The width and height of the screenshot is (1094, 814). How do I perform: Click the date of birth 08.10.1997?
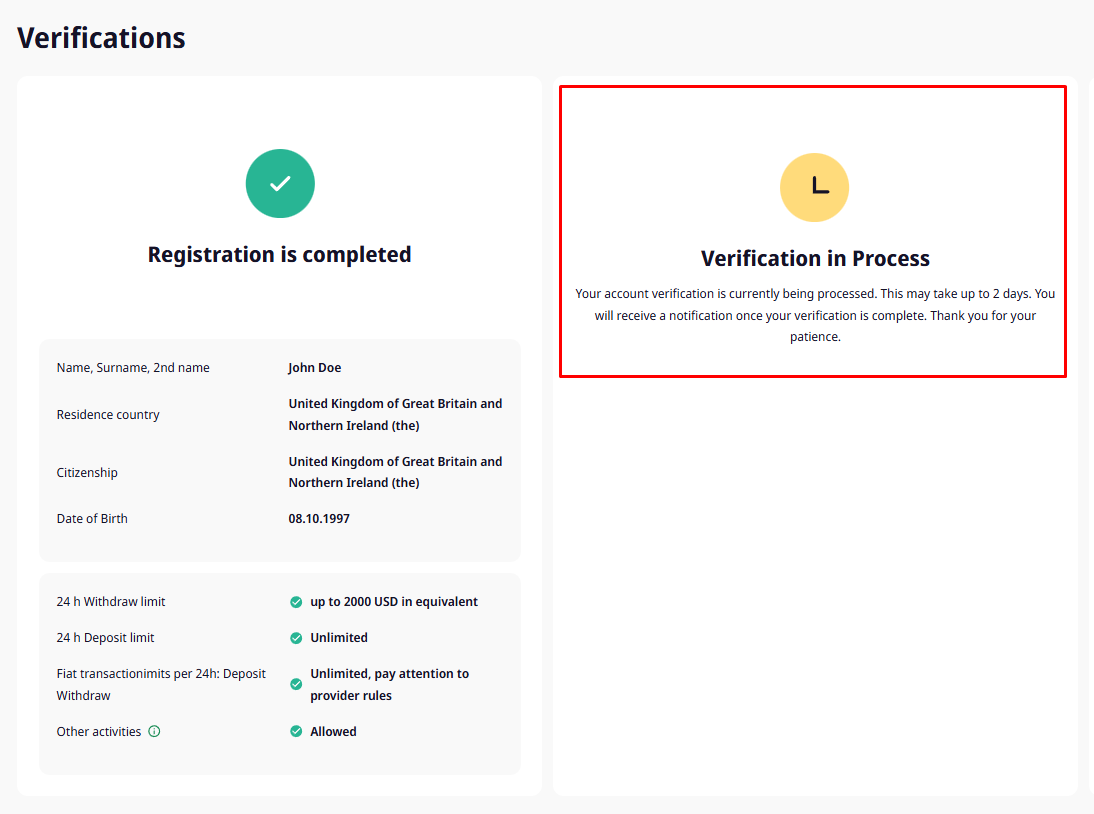click(x=319, y=518)
